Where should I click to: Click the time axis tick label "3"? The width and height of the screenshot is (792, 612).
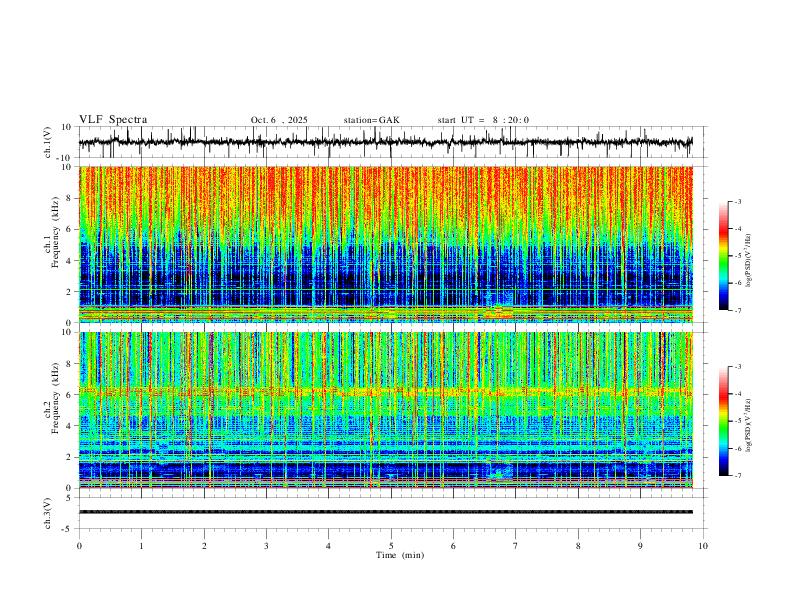266,546
